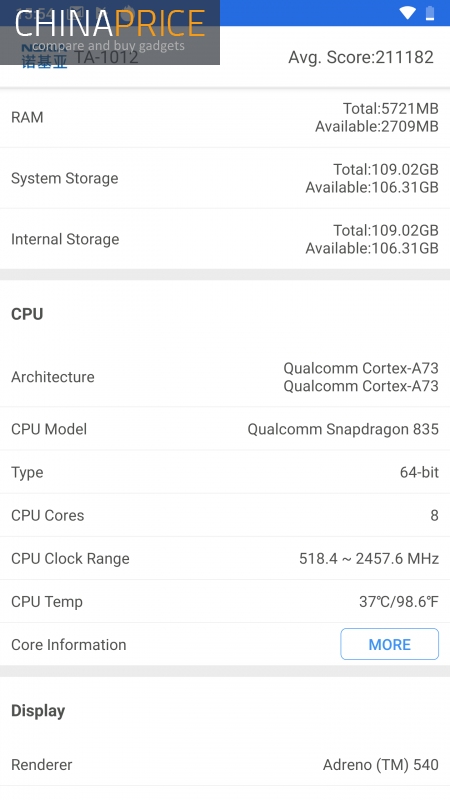The width and height of the screenshot is (450, 800).
Task: Tap the CPU Cores row
Action: pos(225,515)
